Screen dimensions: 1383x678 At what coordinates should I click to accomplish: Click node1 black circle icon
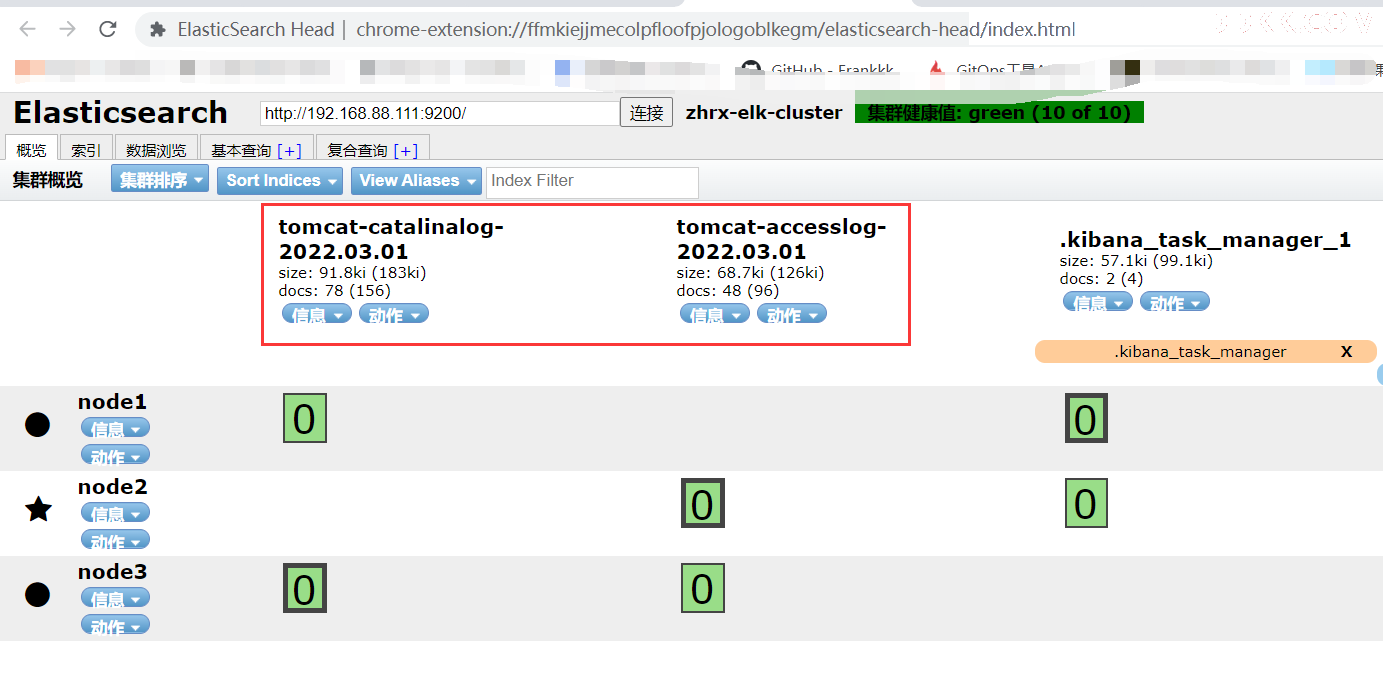[x=37, y=424]
